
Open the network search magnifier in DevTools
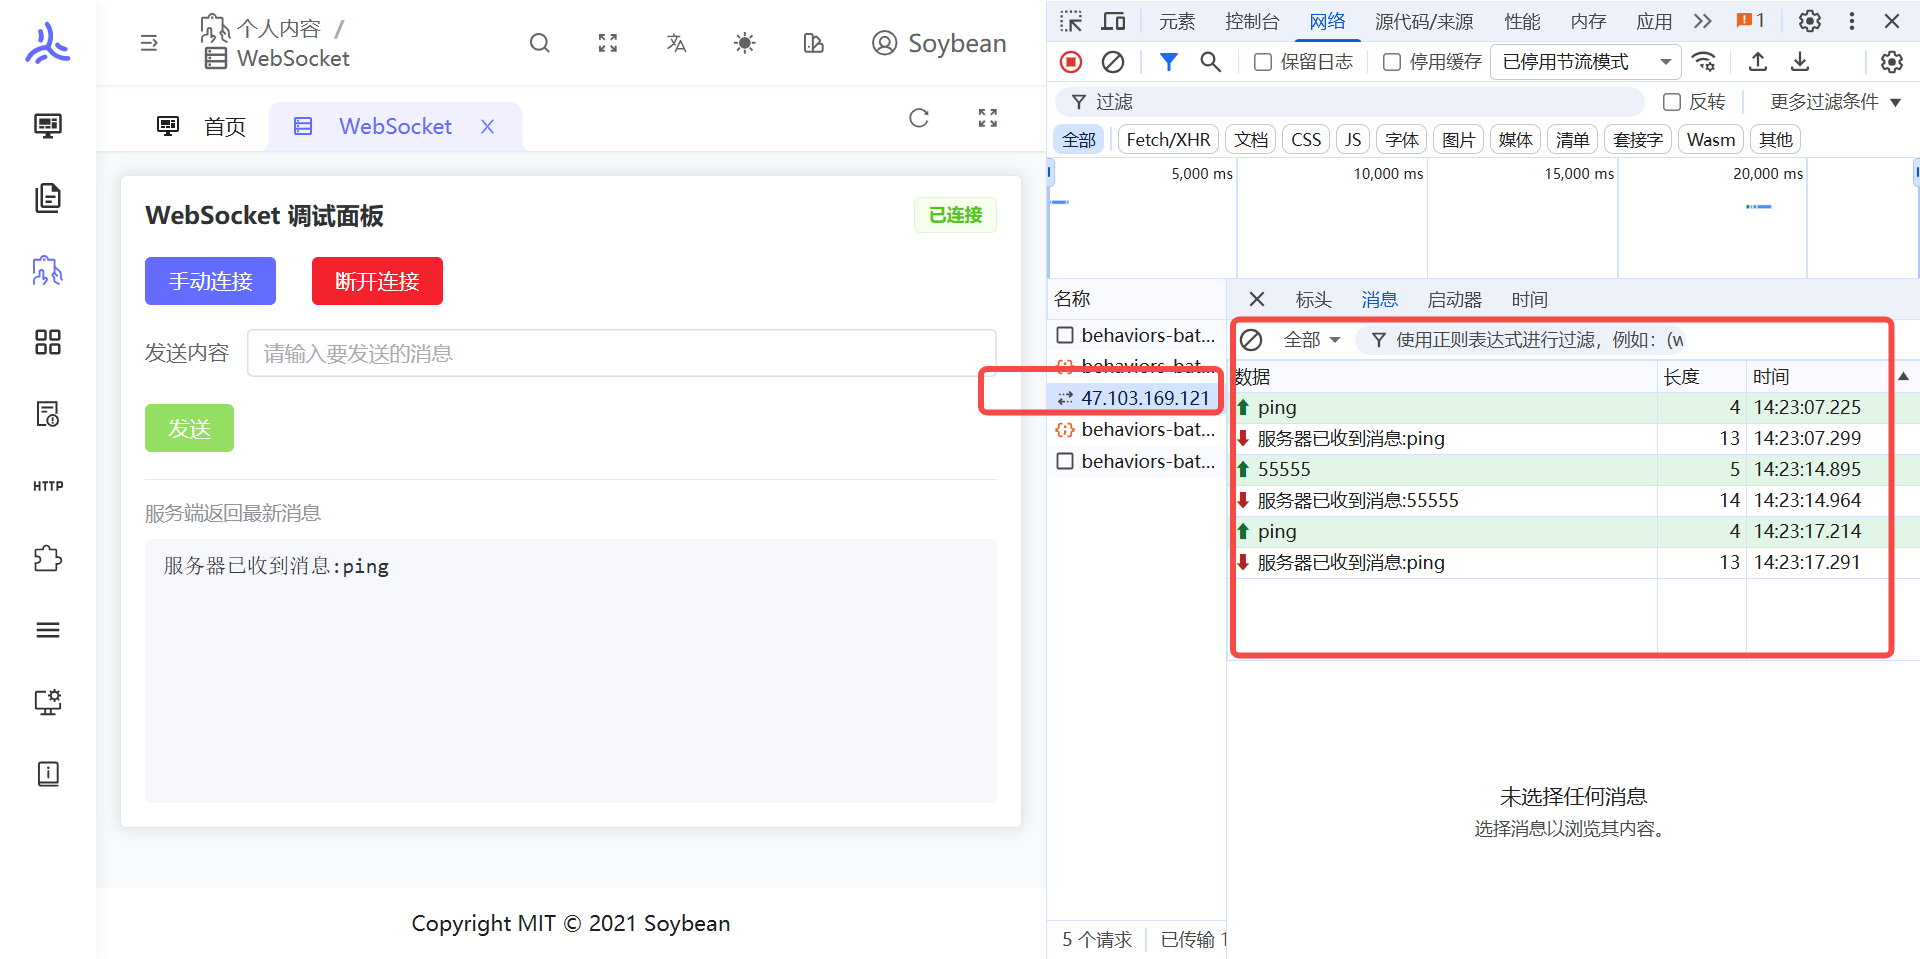pos(1210,62)
